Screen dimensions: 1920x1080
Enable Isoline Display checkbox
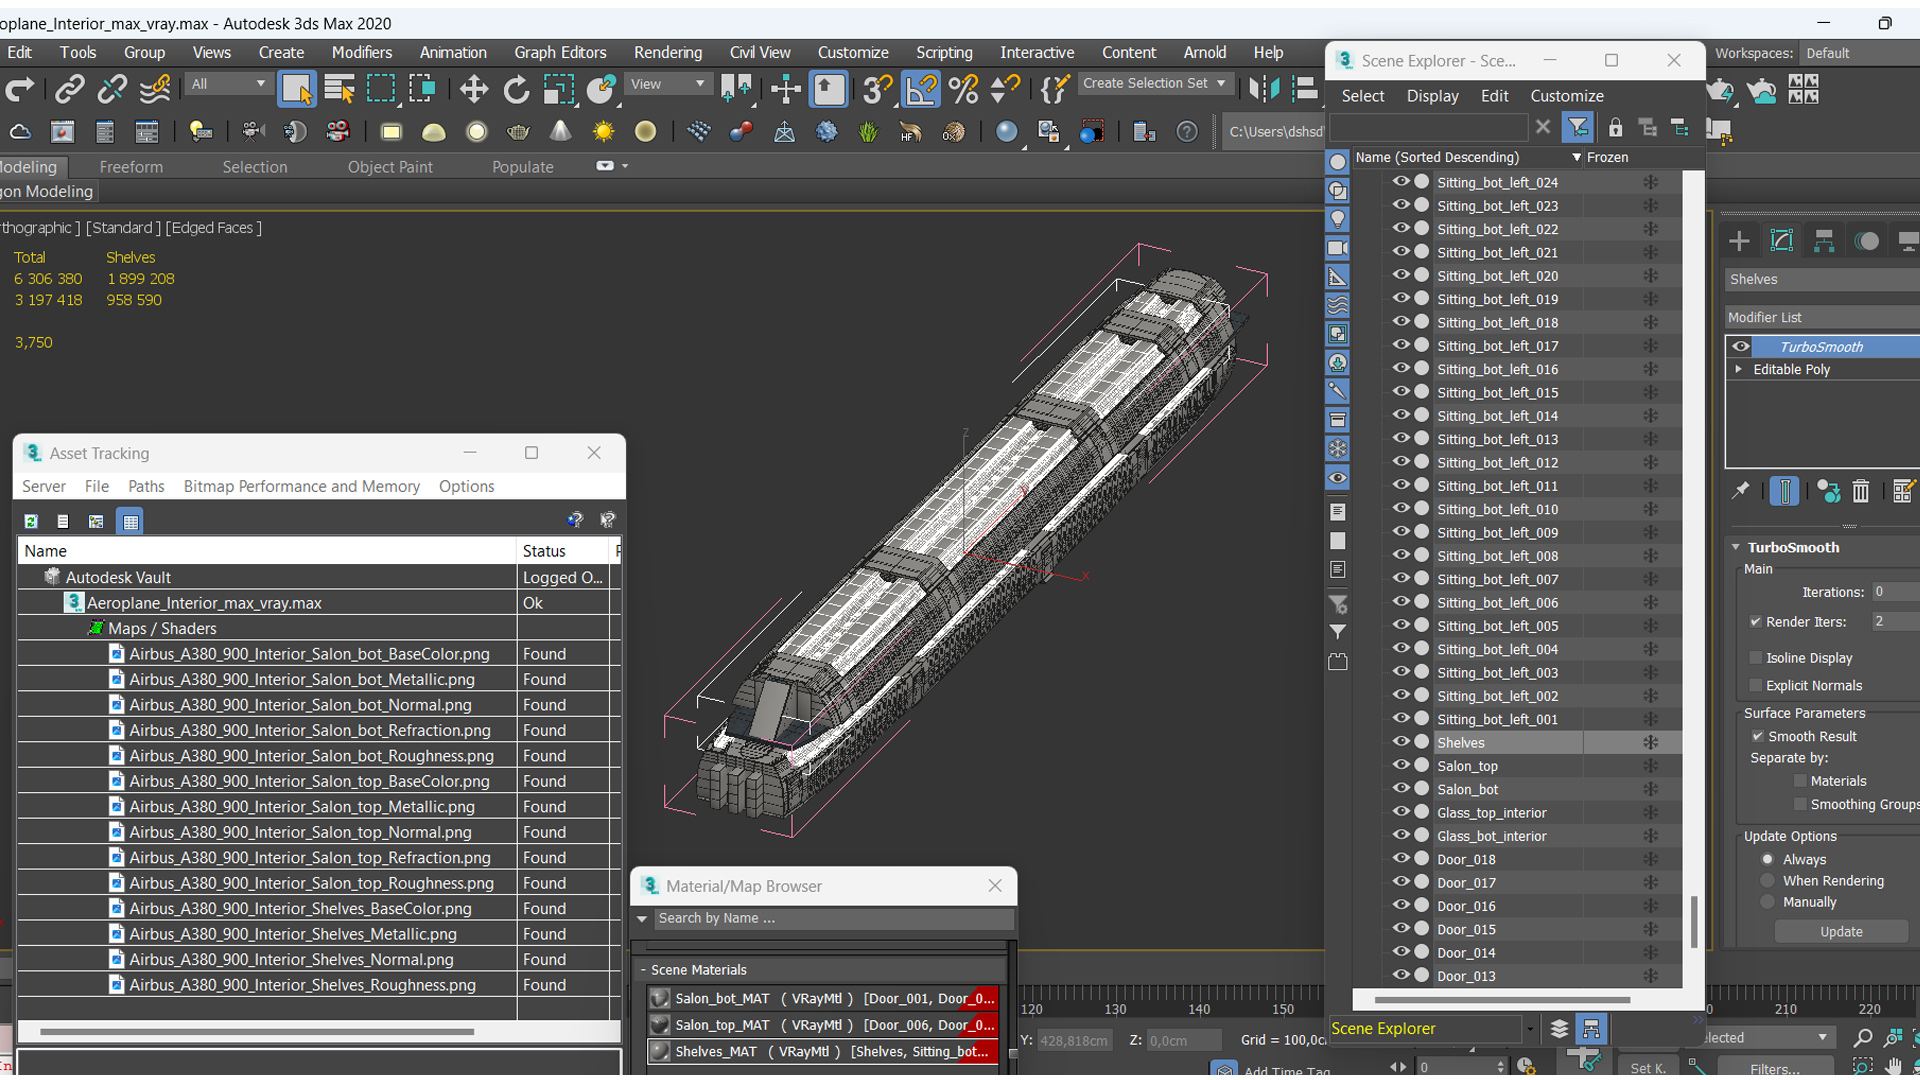(x=1755, y=658)
